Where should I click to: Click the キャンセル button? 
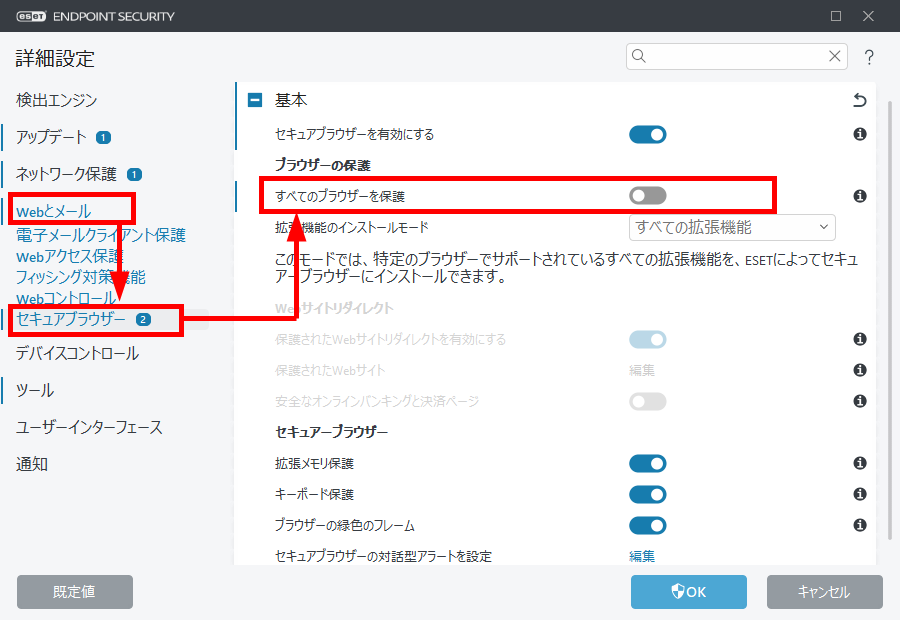pos(825,592)
